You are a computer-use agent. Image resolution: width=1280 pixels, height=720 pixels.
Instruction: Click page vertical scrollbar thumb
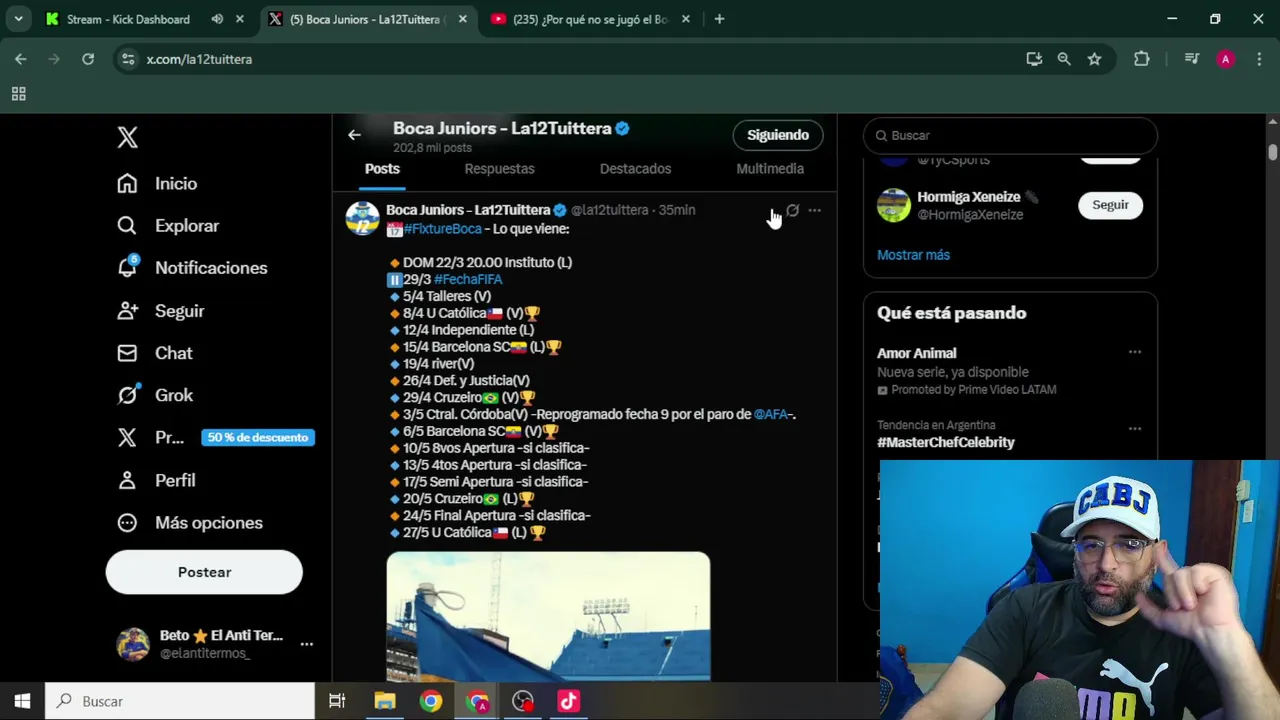1272,151
